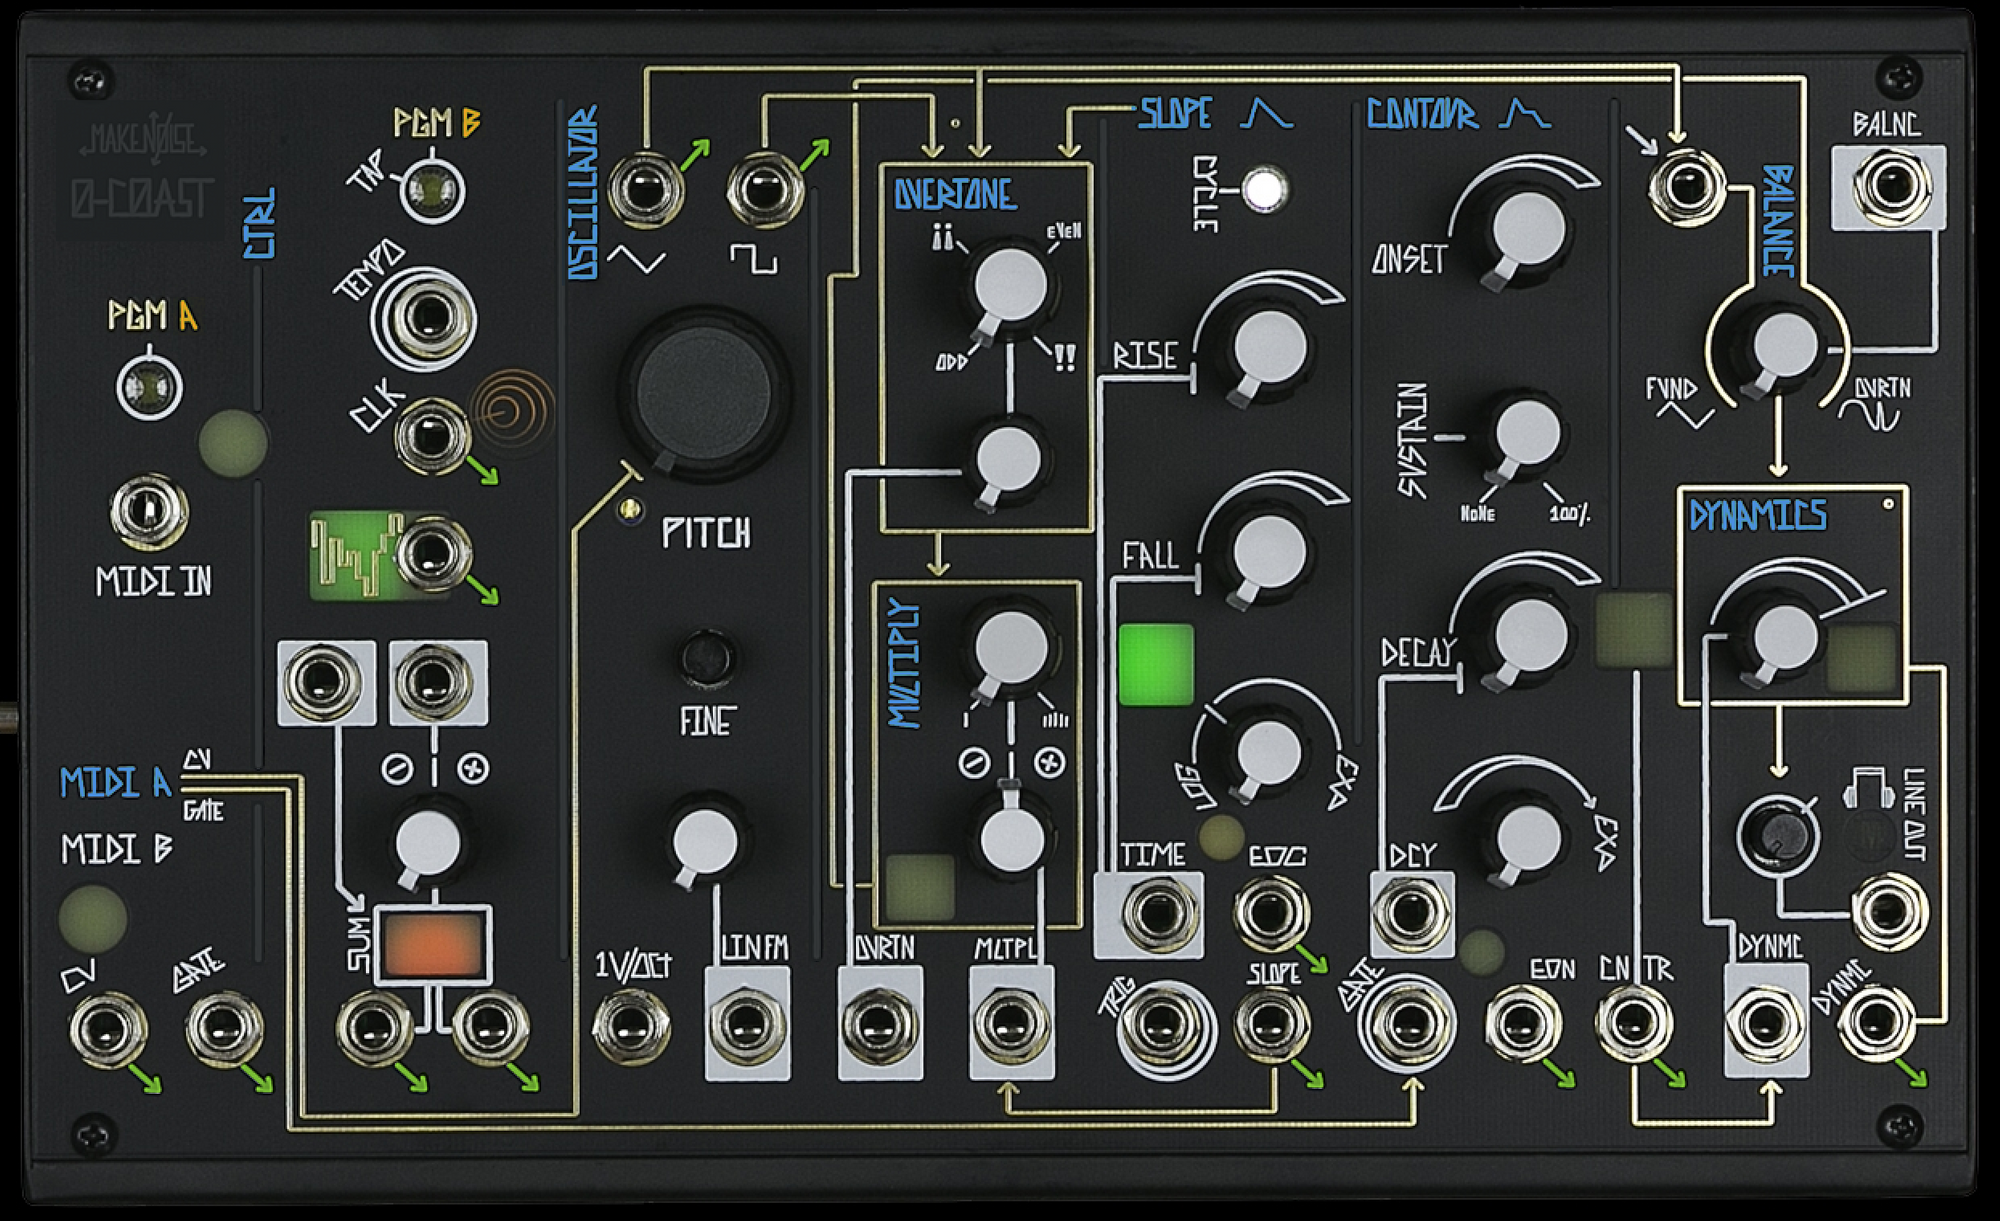The height and width of the screenshot is (1221, 2000).
Task: Click the 1V/OCT input jack
Action: tap(630, 1026)
